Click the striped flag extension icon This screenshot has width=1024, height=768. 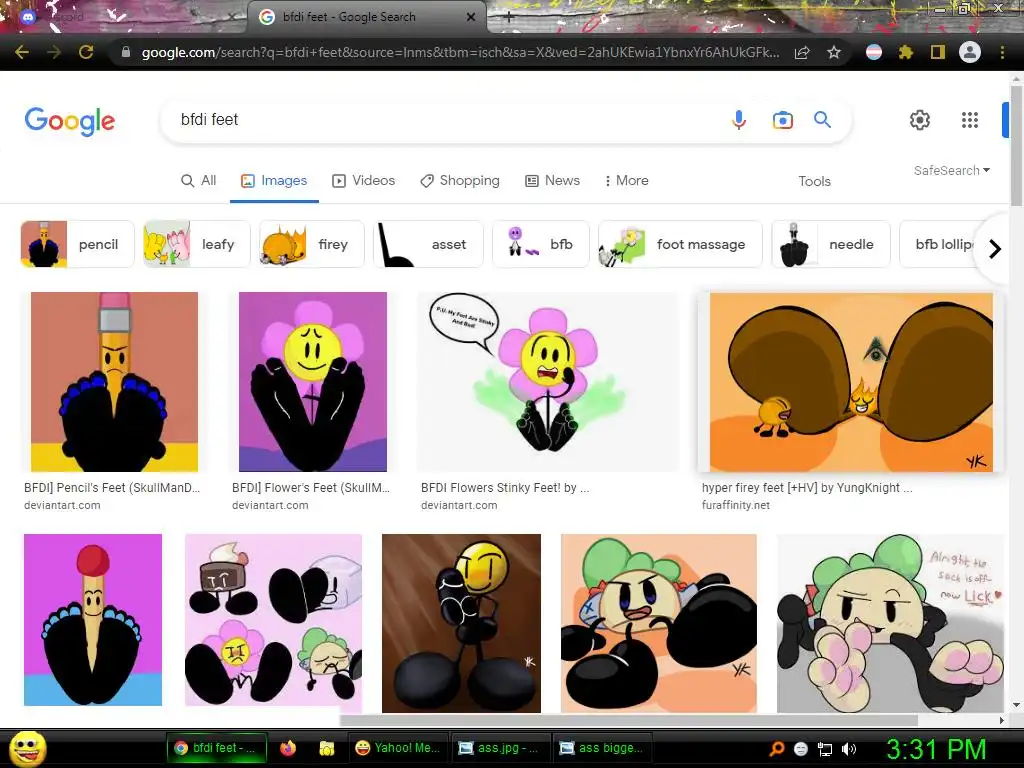point(874,52)
